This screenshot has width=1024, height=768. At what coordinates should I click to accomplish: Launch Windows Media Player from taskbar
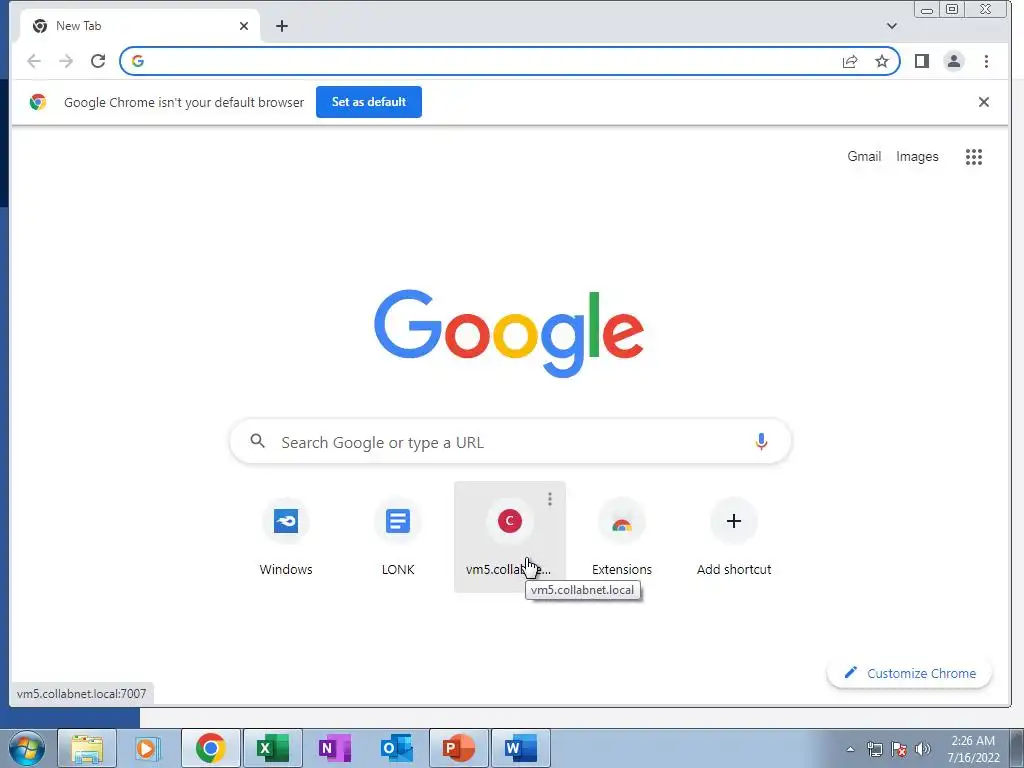148,748
